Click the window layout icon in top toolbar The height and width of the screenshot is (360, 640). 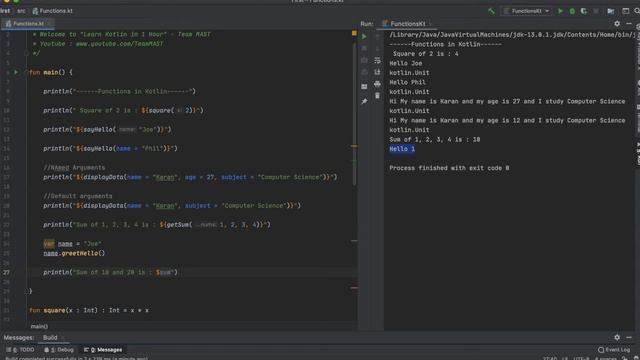625,11
